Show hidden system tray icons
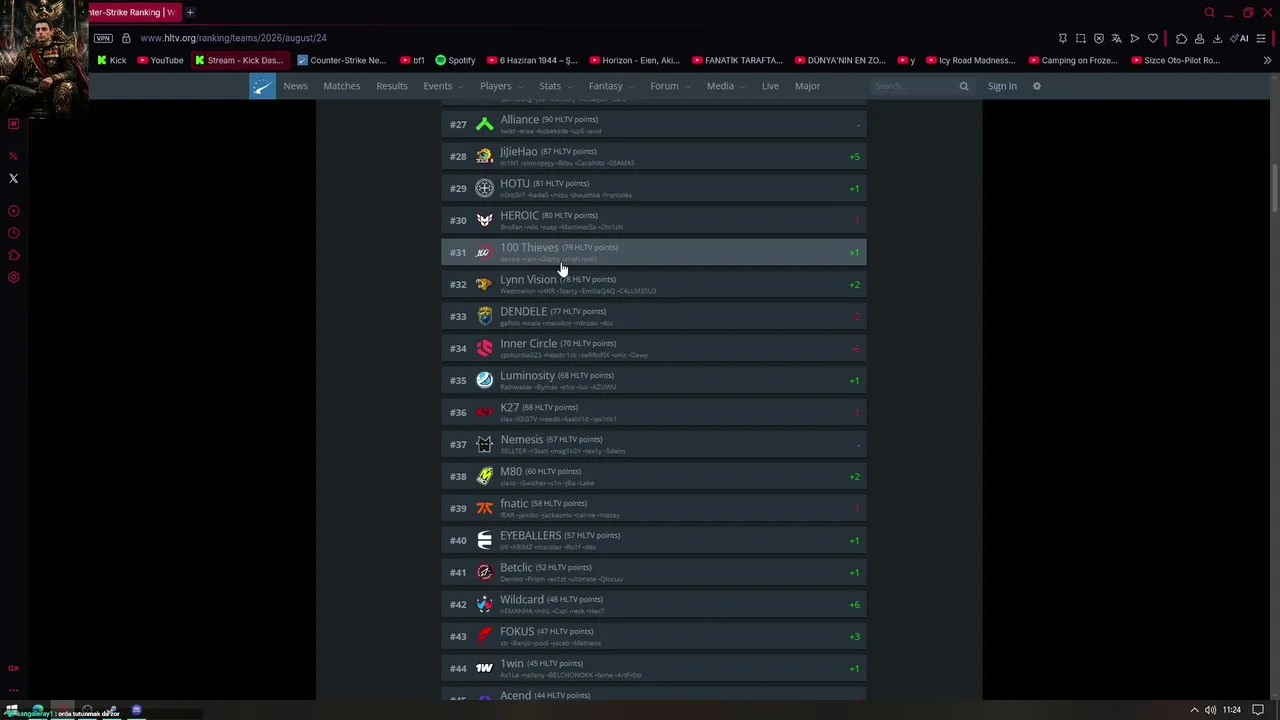 click(1193, 710)
